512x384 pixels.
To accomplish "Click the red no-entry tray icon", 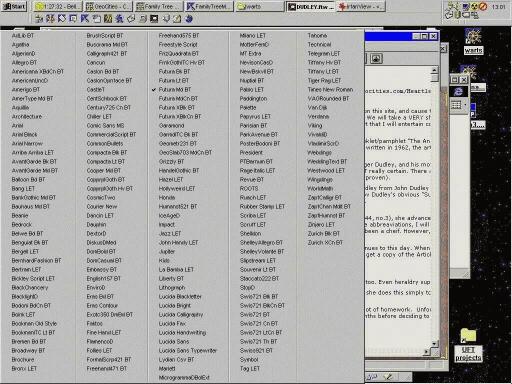I will pyautogui.click(x=483, y=6).
